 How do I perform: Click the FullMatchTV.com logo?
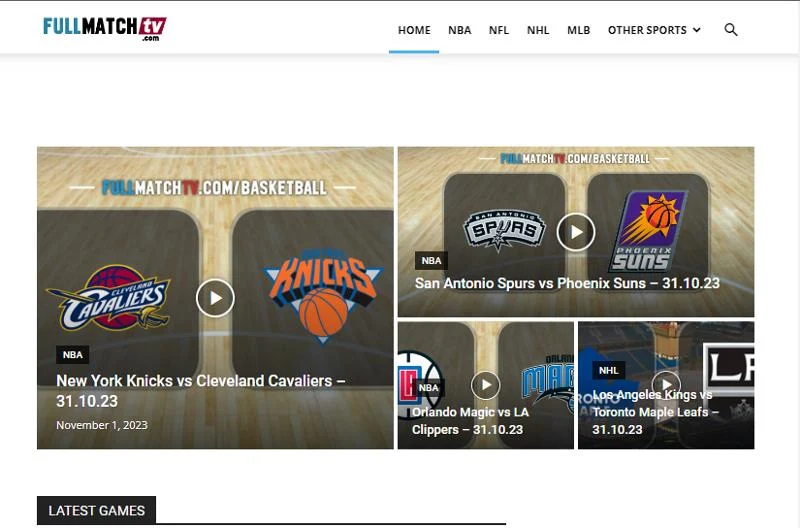pyautogui.click(x=105, y=29)
